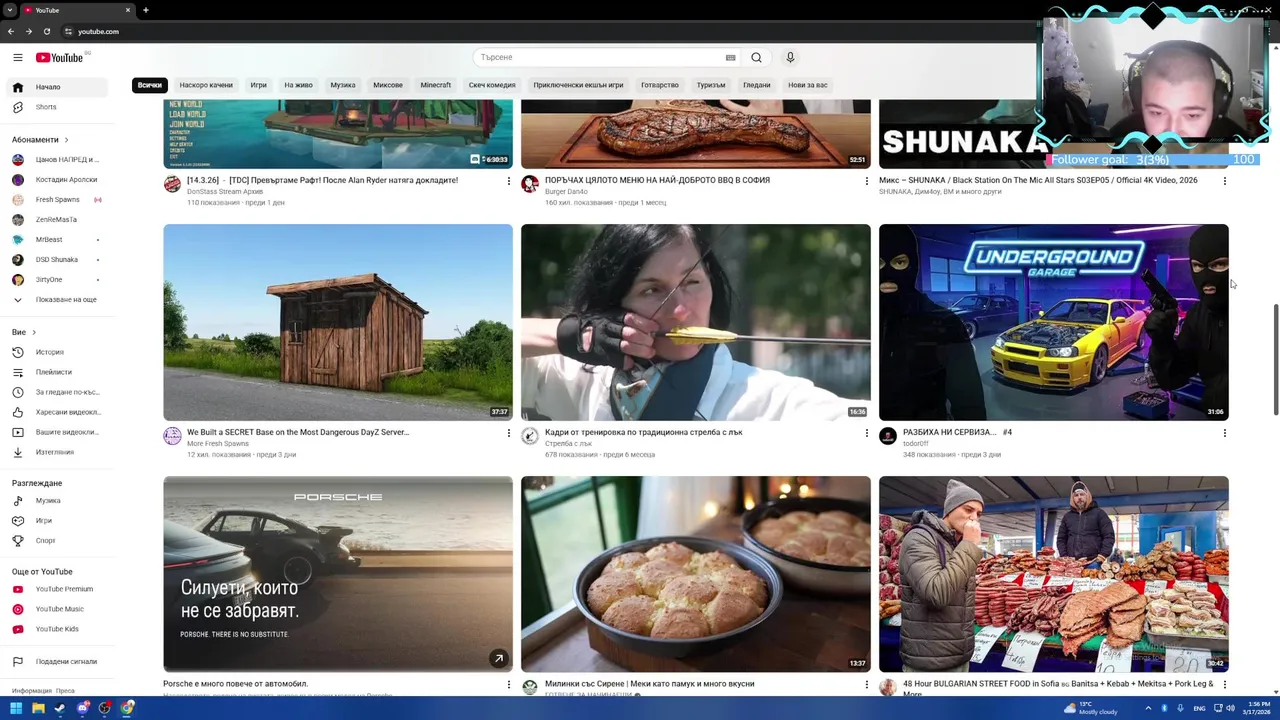Viewport: 1280px width, 720px height.
Task: Open the browser tab list dropdown
Action: click(x=10, y=10)
